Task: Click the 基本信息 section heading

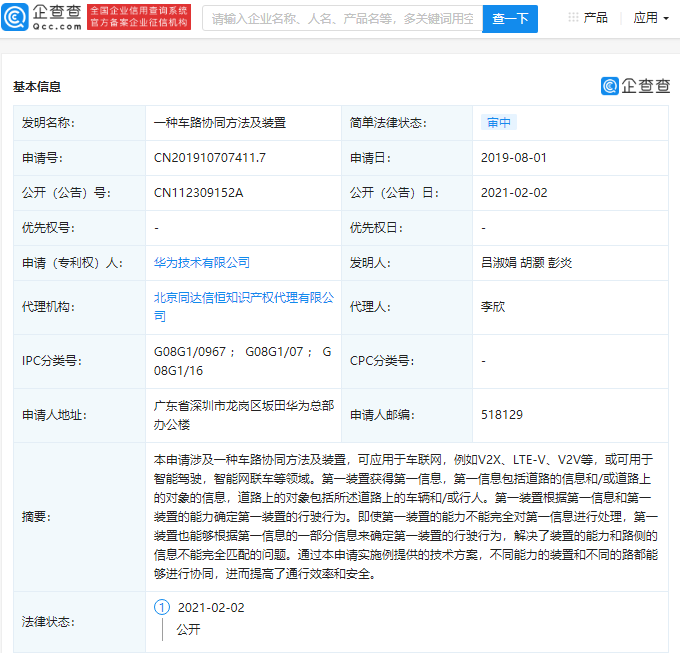Action: pyautogui.click(x=37, y=87)
